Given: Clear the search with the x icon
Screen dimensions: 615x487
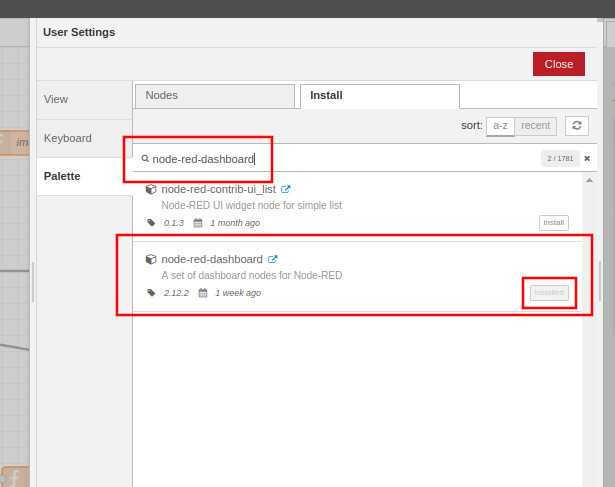Looking at the screenshot, I should tap(587, 158).
